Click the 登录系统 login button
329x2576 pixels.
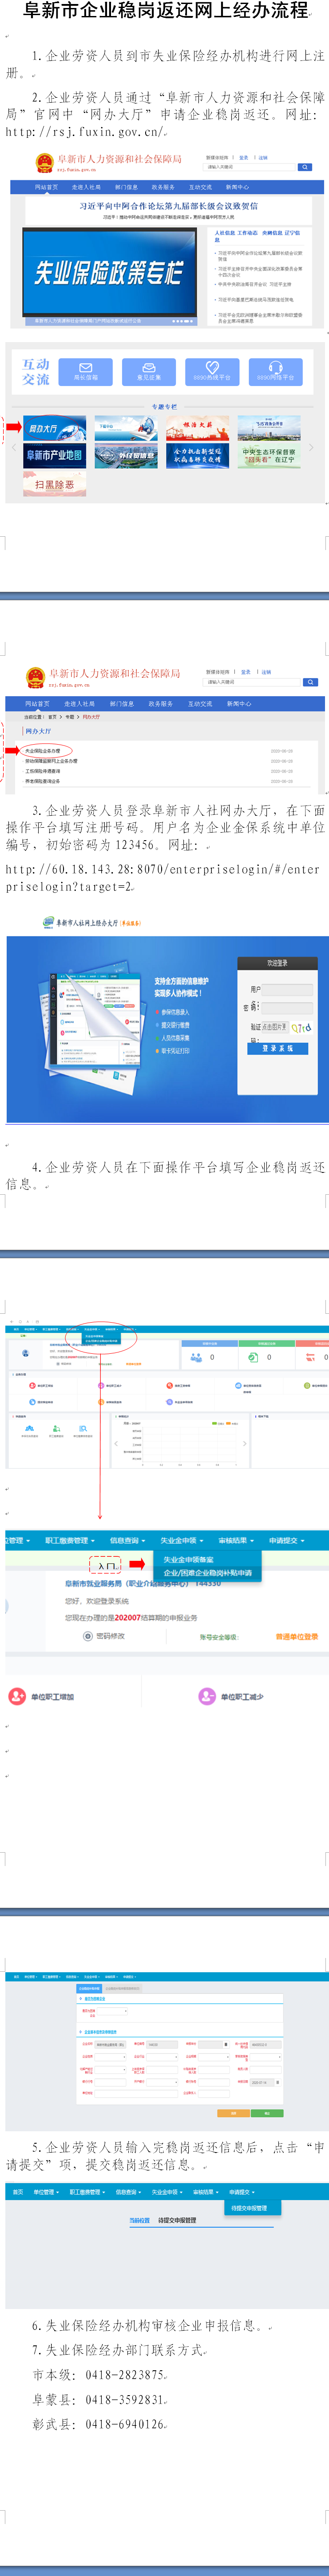click(277, 1048)
